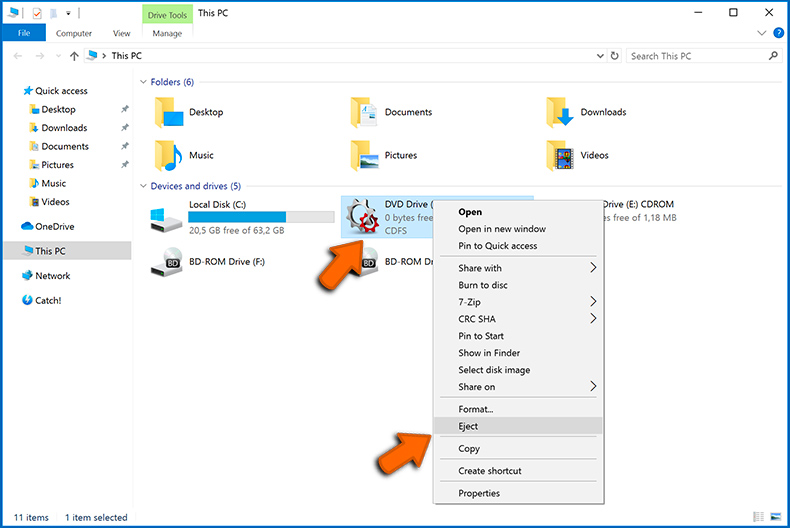Choose Select disk image
Screen dimensions: 790x528
pyautogui.click(x=518, y=370)
